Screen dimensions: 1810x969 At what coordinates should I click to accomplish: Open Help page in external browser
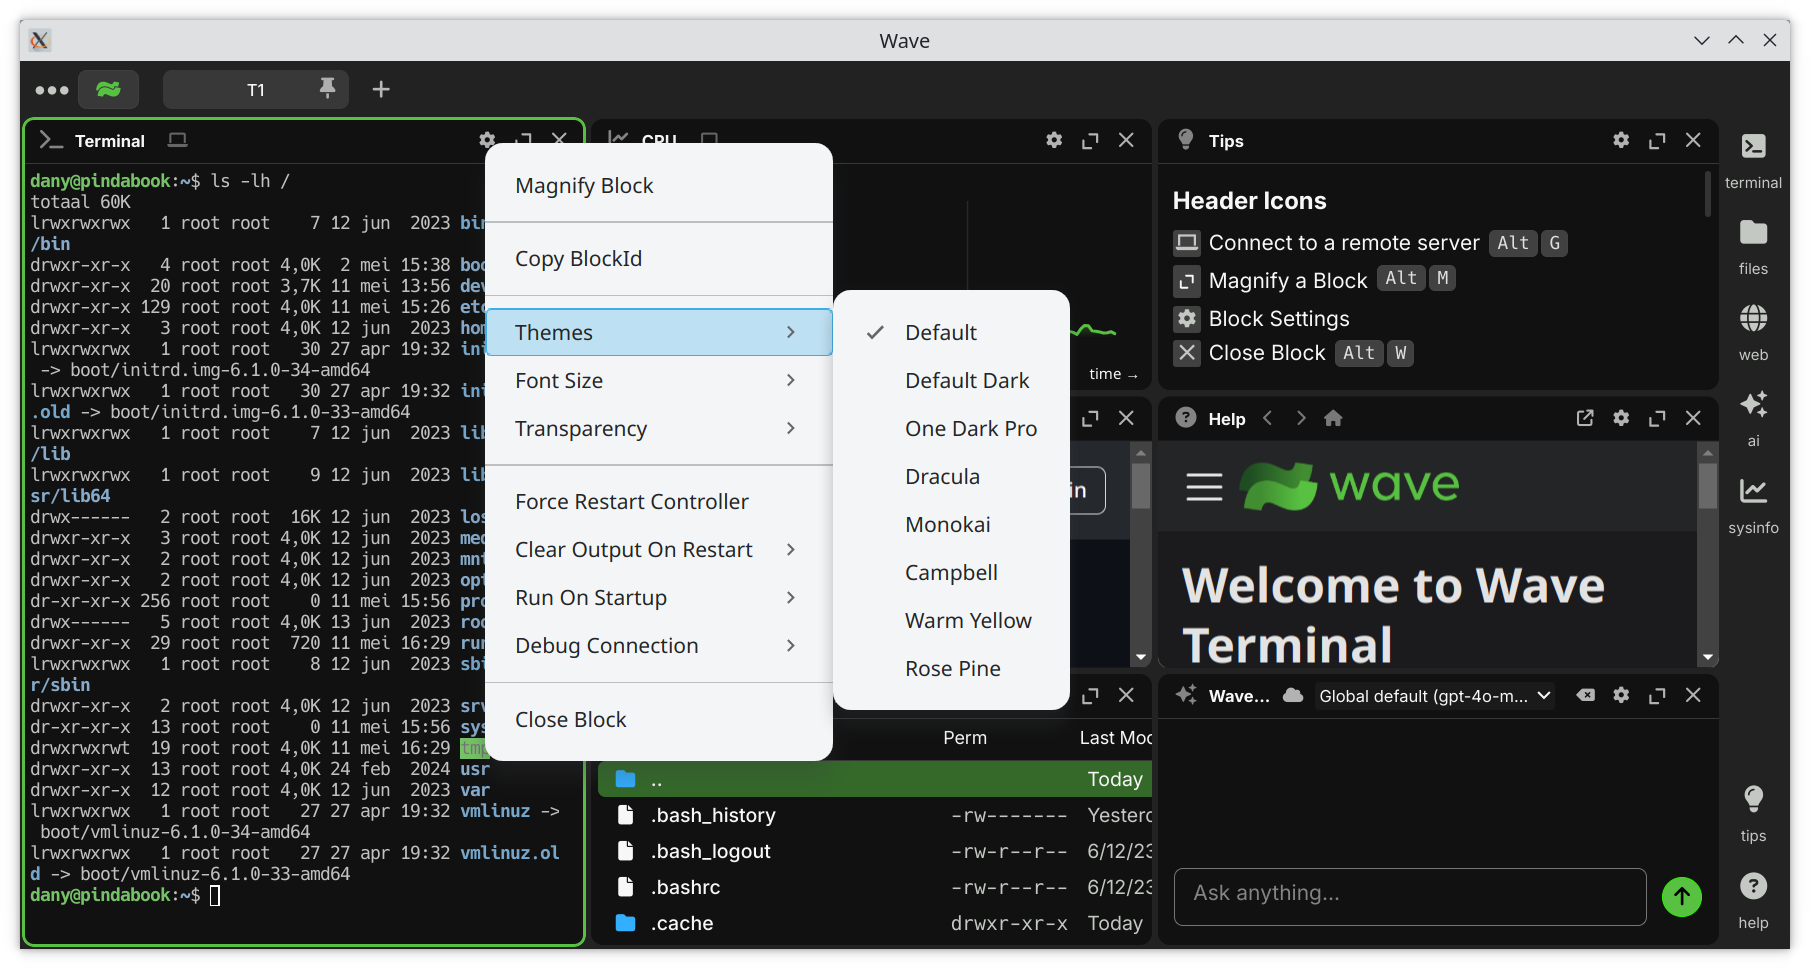1585,418
